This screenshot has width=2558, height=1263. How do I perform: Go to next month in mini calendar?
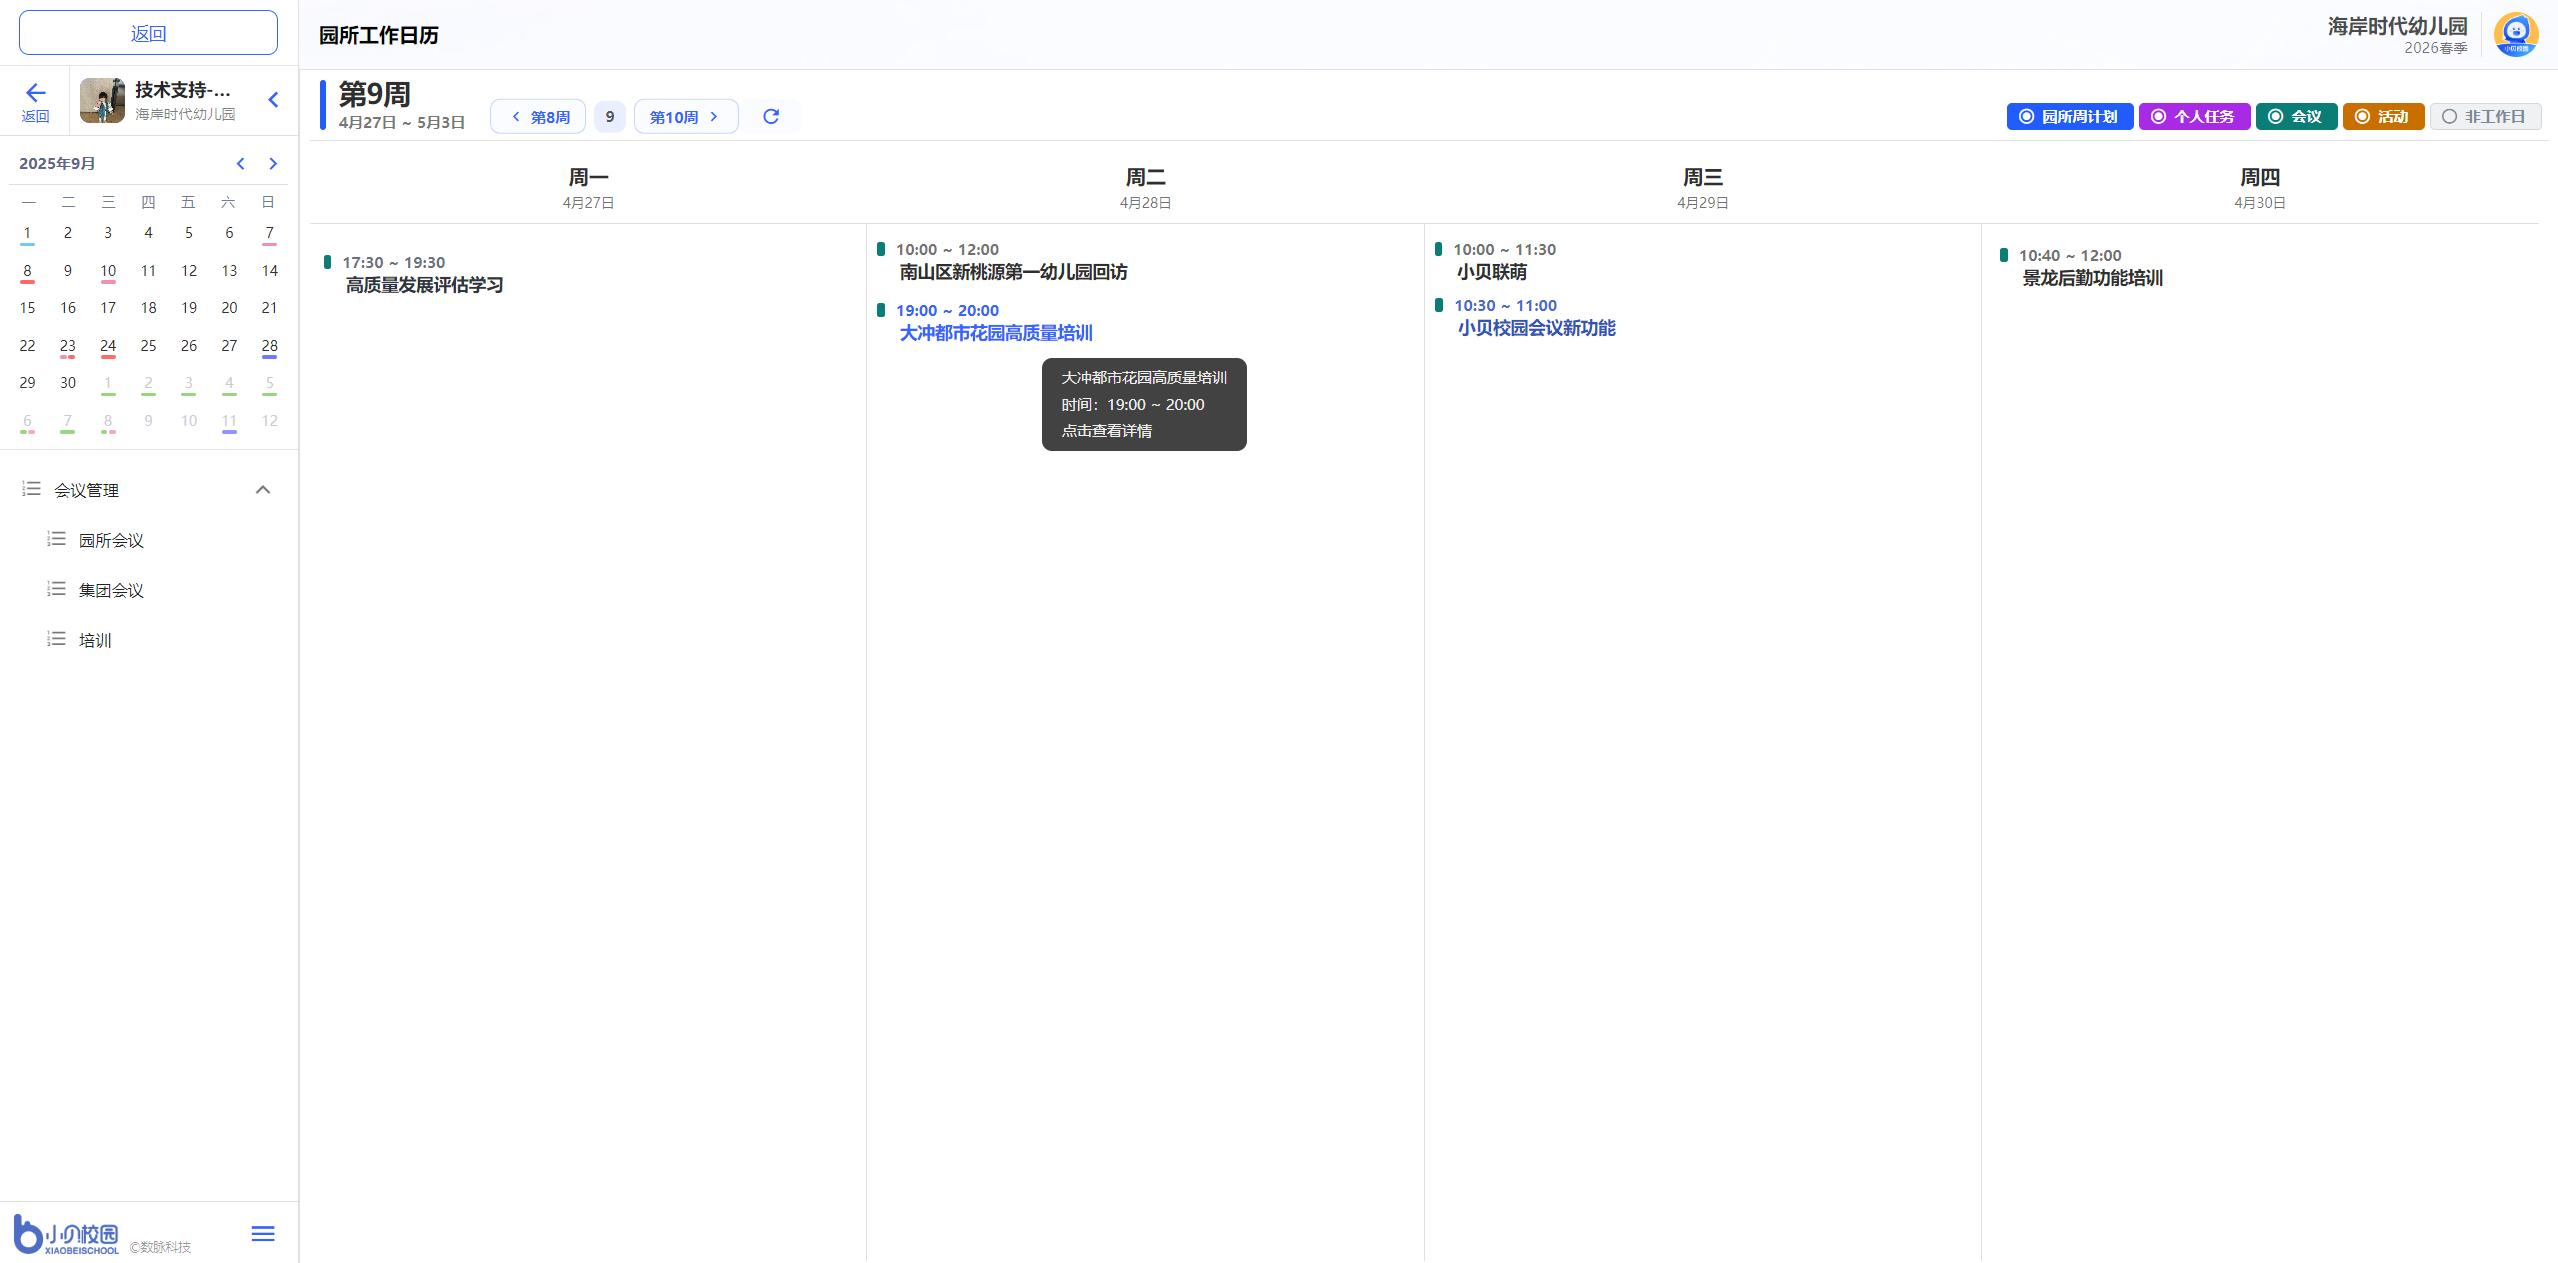click(x=273, y=164)
